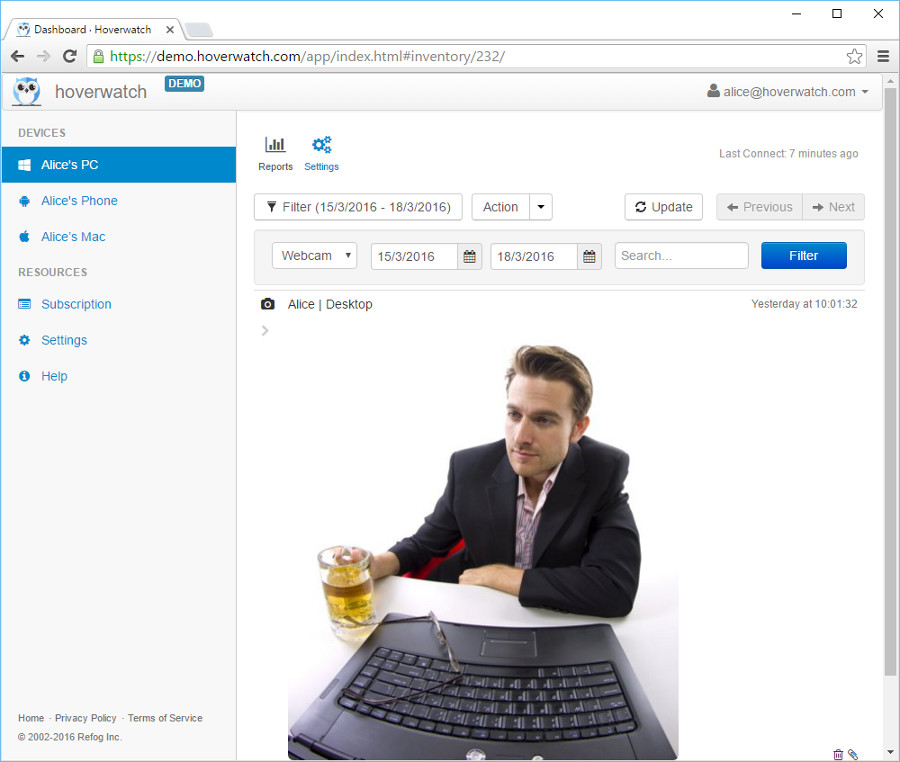
Task: Click the Alice | Desktop entry title
Action: 330,304
